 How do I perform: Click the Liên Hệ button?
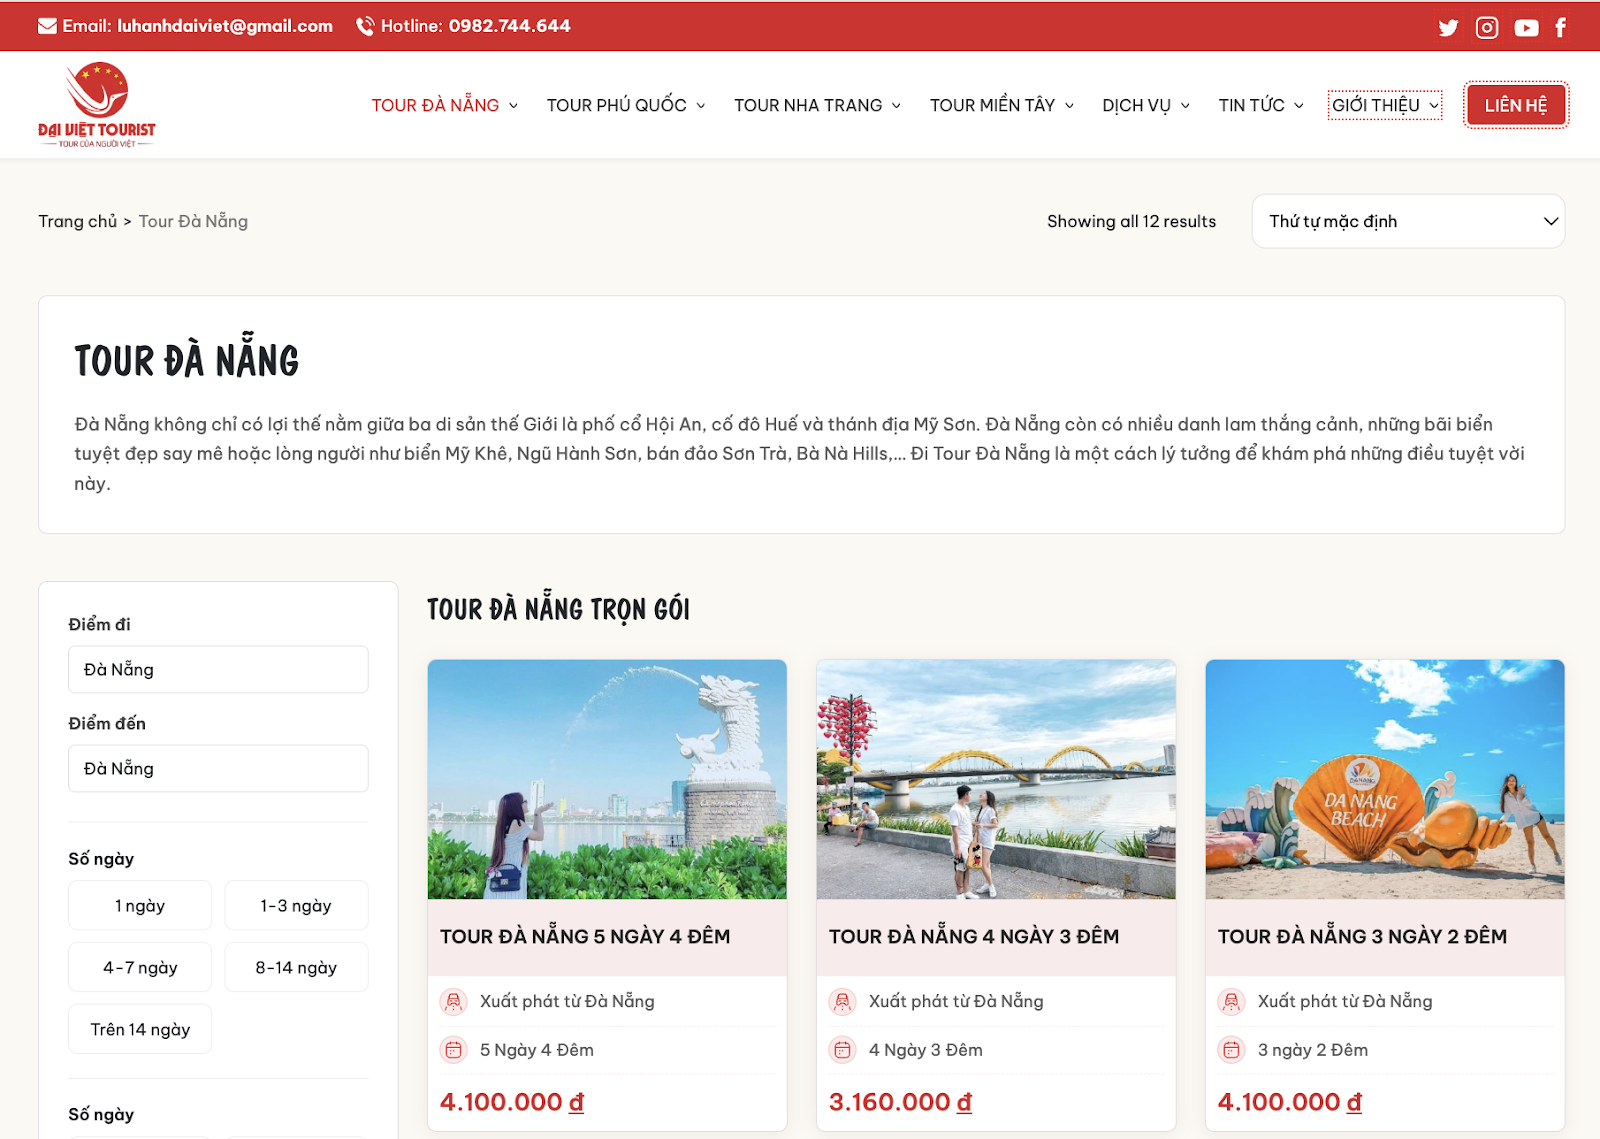point(1515,106)
